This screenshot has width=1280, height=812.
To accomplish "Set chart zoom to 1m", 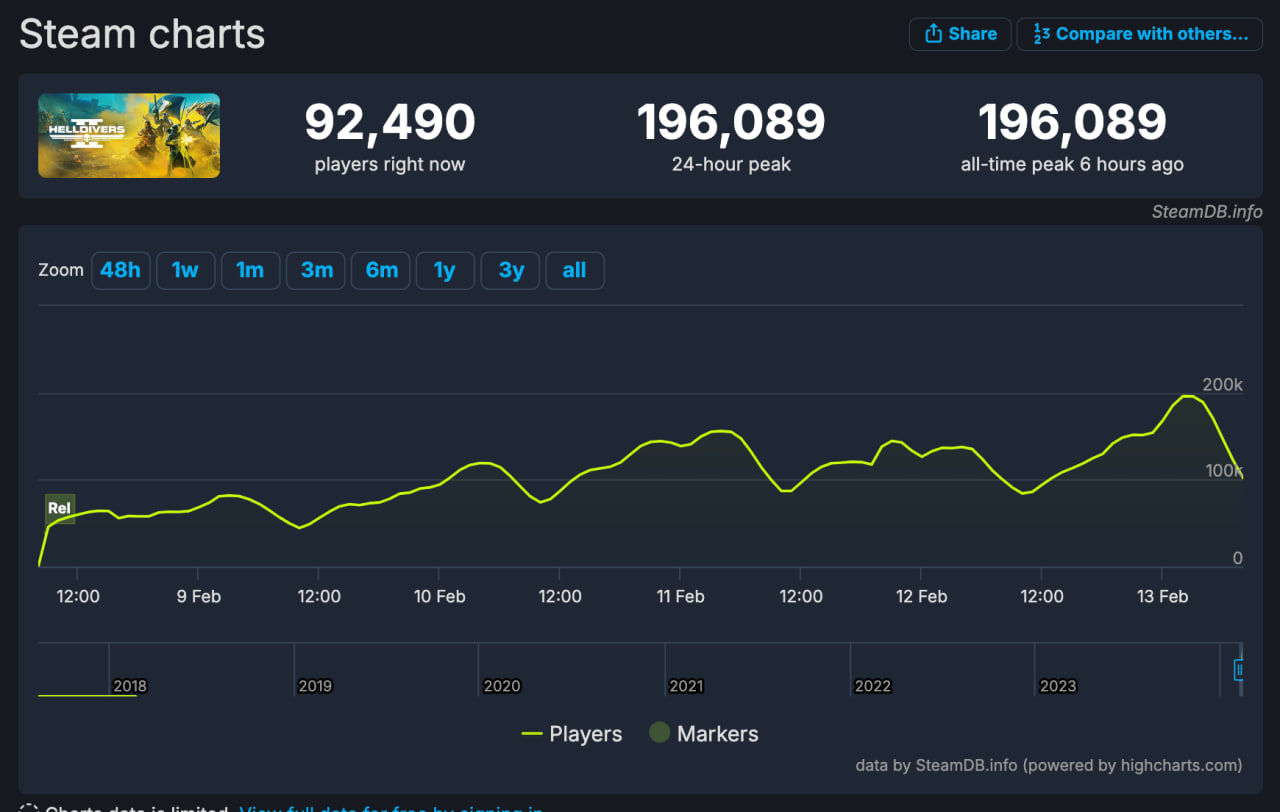I will coord(250,270).
